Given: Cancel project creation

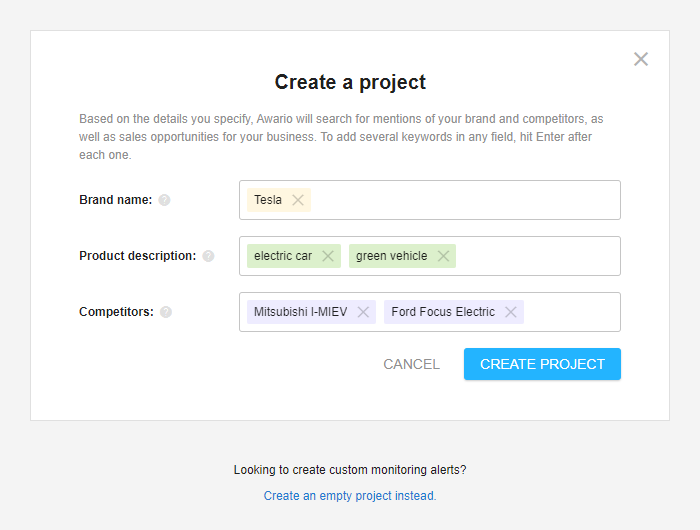Looking at the screenshot, I should (x=411, y=364).
